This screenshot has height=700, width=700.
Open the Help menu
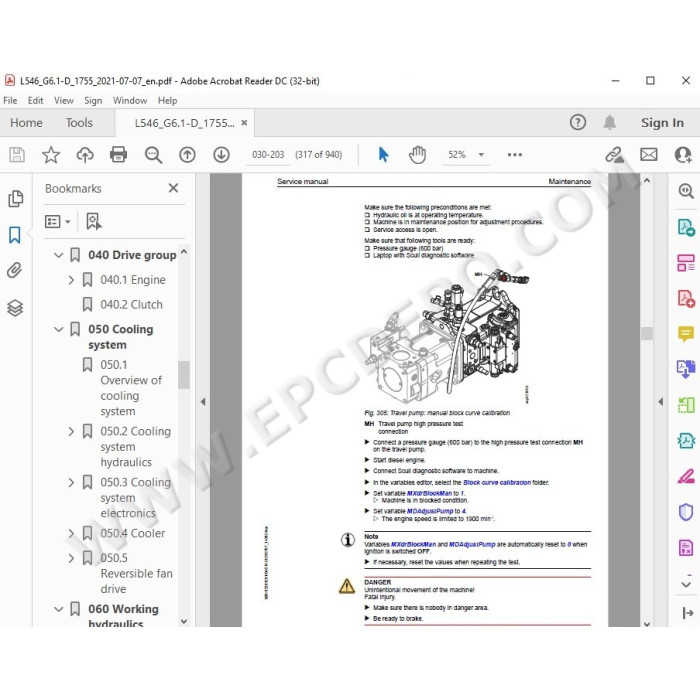(x=167, y=100)
